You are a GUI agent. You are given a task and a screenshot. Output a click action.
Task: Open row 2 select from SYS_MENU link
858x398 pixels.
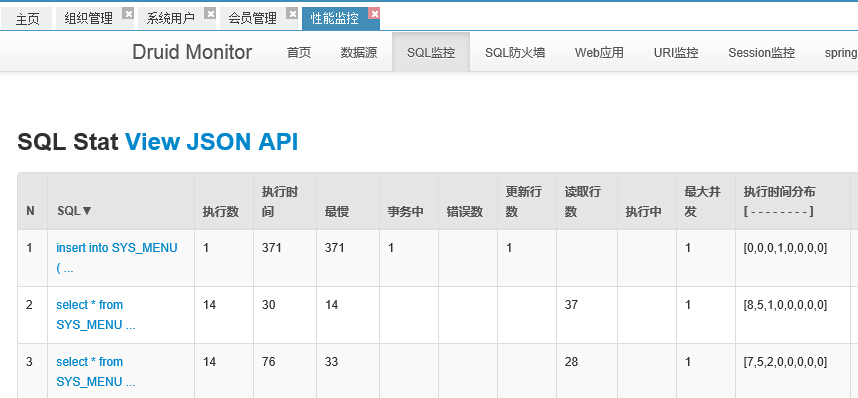coord(96,315)
